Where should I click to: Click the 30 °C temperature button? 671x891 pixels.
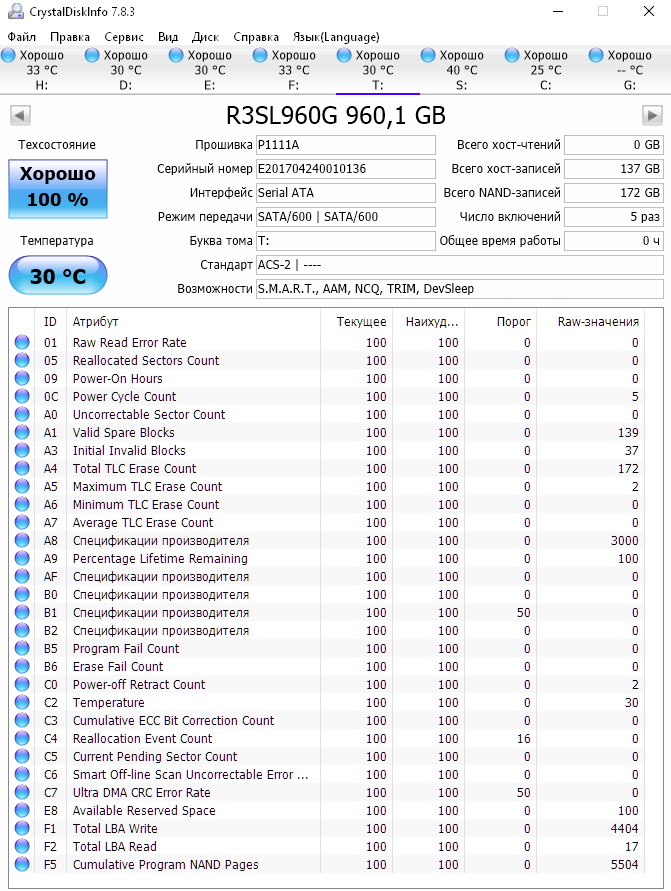click(58, 276)
